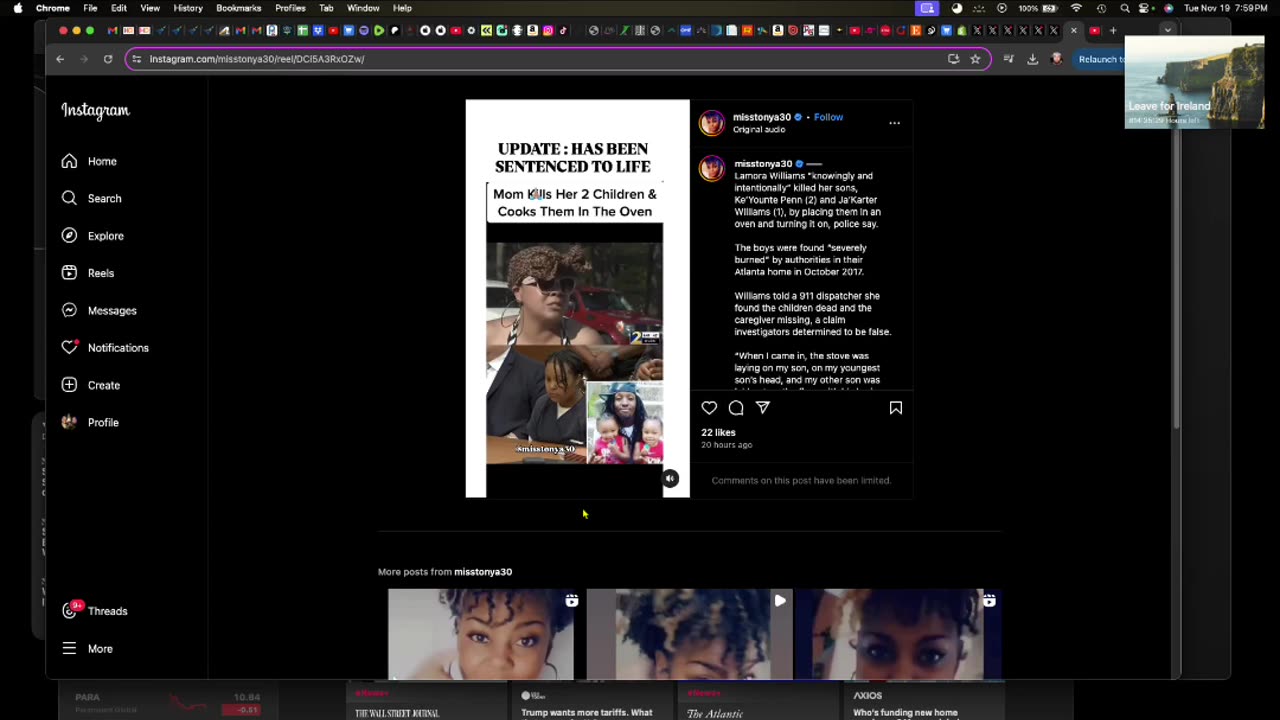
Task: Open Chrome downloads
Action: coord(1033,59)
